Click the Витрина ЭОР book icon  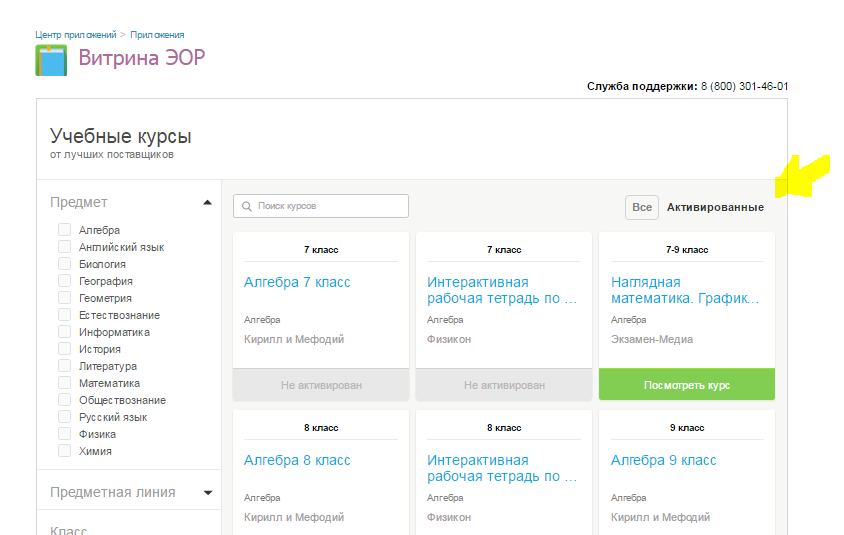(51, 60)
